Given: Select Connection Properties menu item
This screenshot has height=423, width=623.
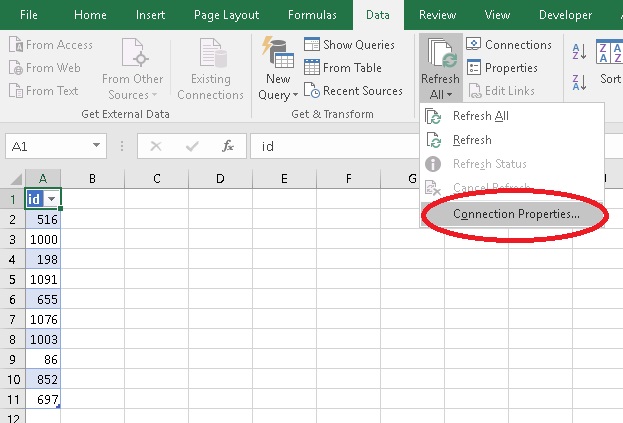Looking at the screenshot, I should (515, 214).
